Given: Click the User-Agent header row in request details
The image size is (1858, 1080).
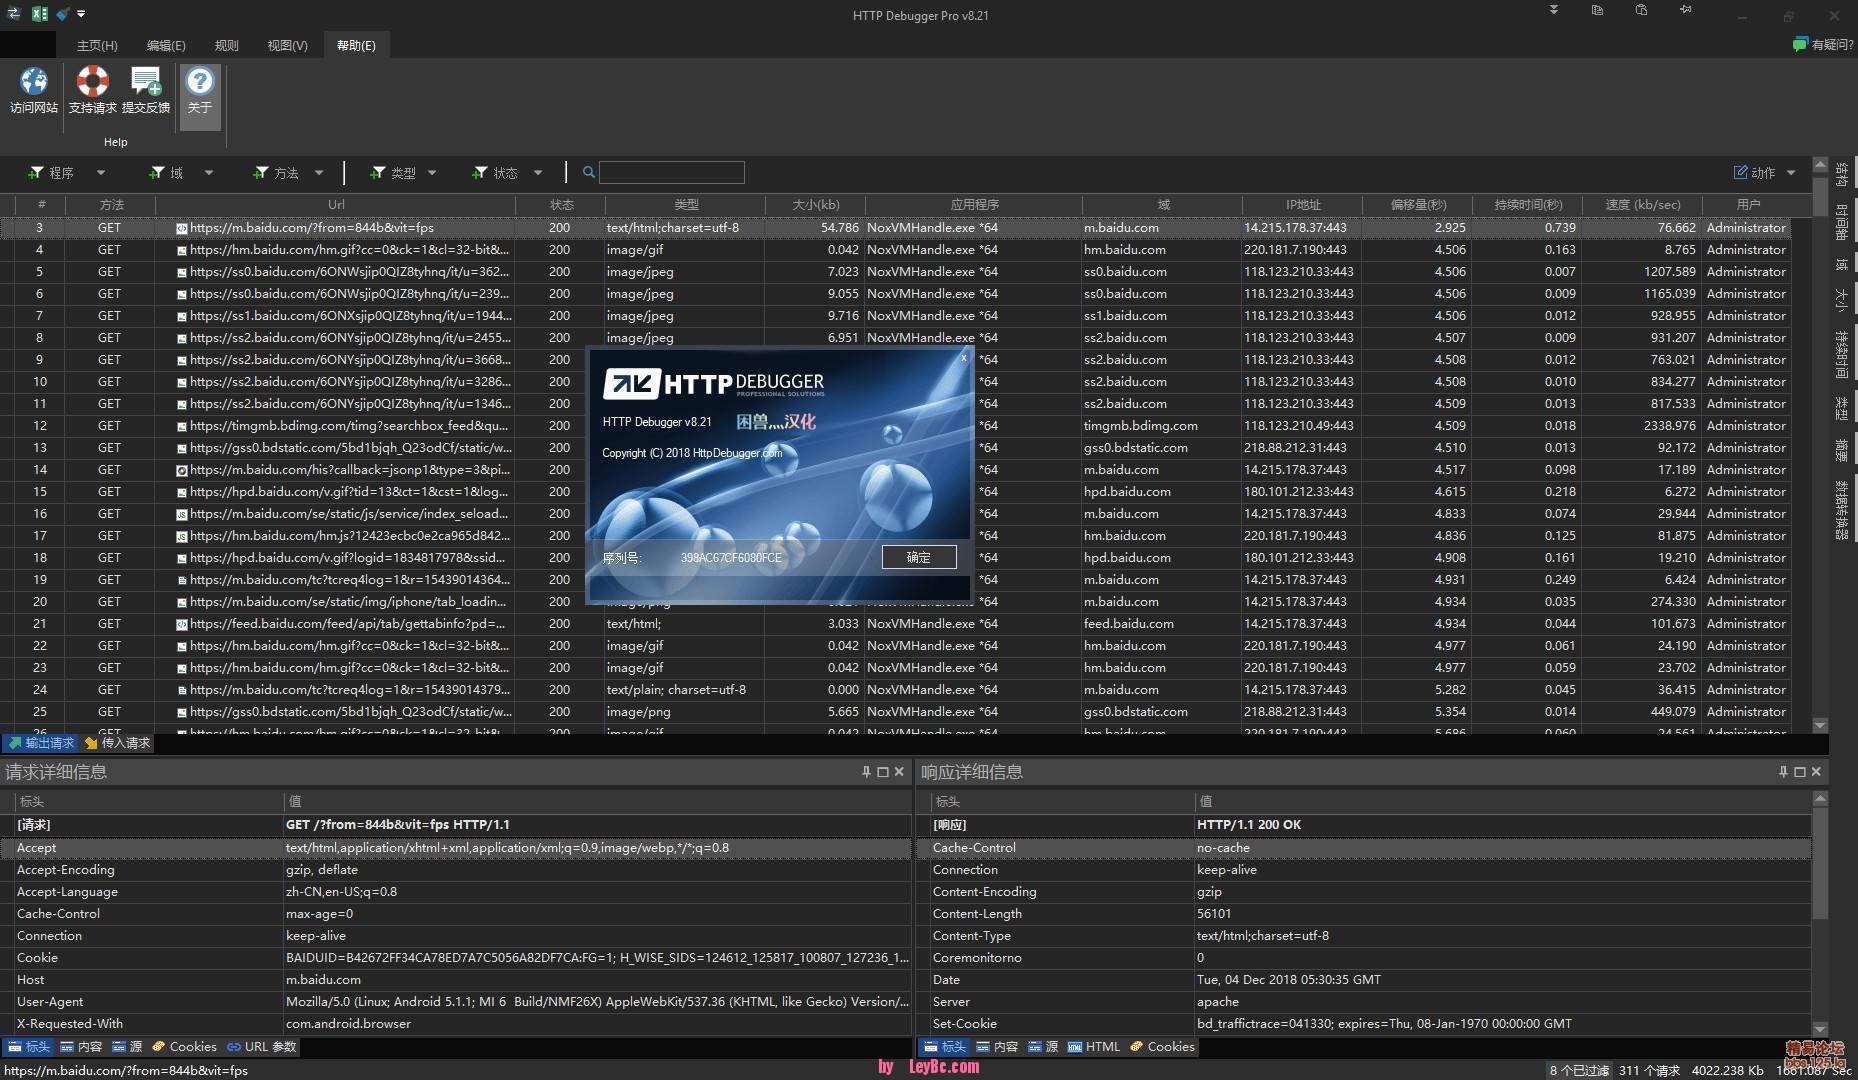Looking at the screenshot, I should [457, 1002].
